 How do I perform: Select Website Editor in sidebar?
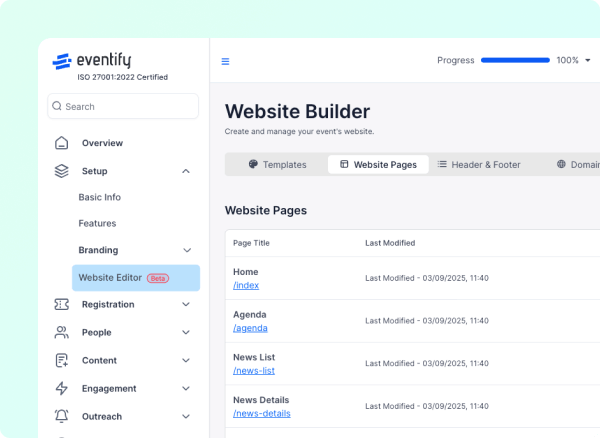click(x=136, y=278)
